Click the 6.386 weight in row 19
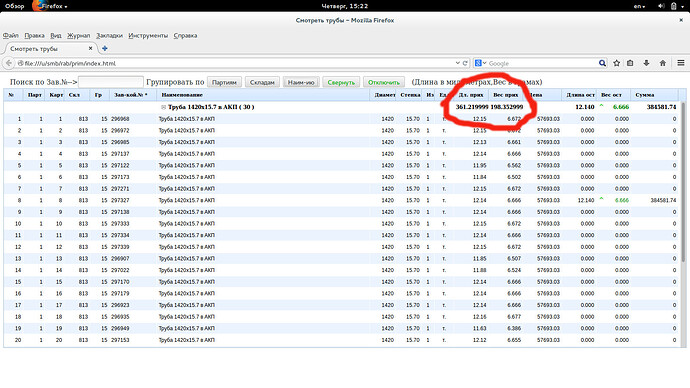 tap(514, 328)
